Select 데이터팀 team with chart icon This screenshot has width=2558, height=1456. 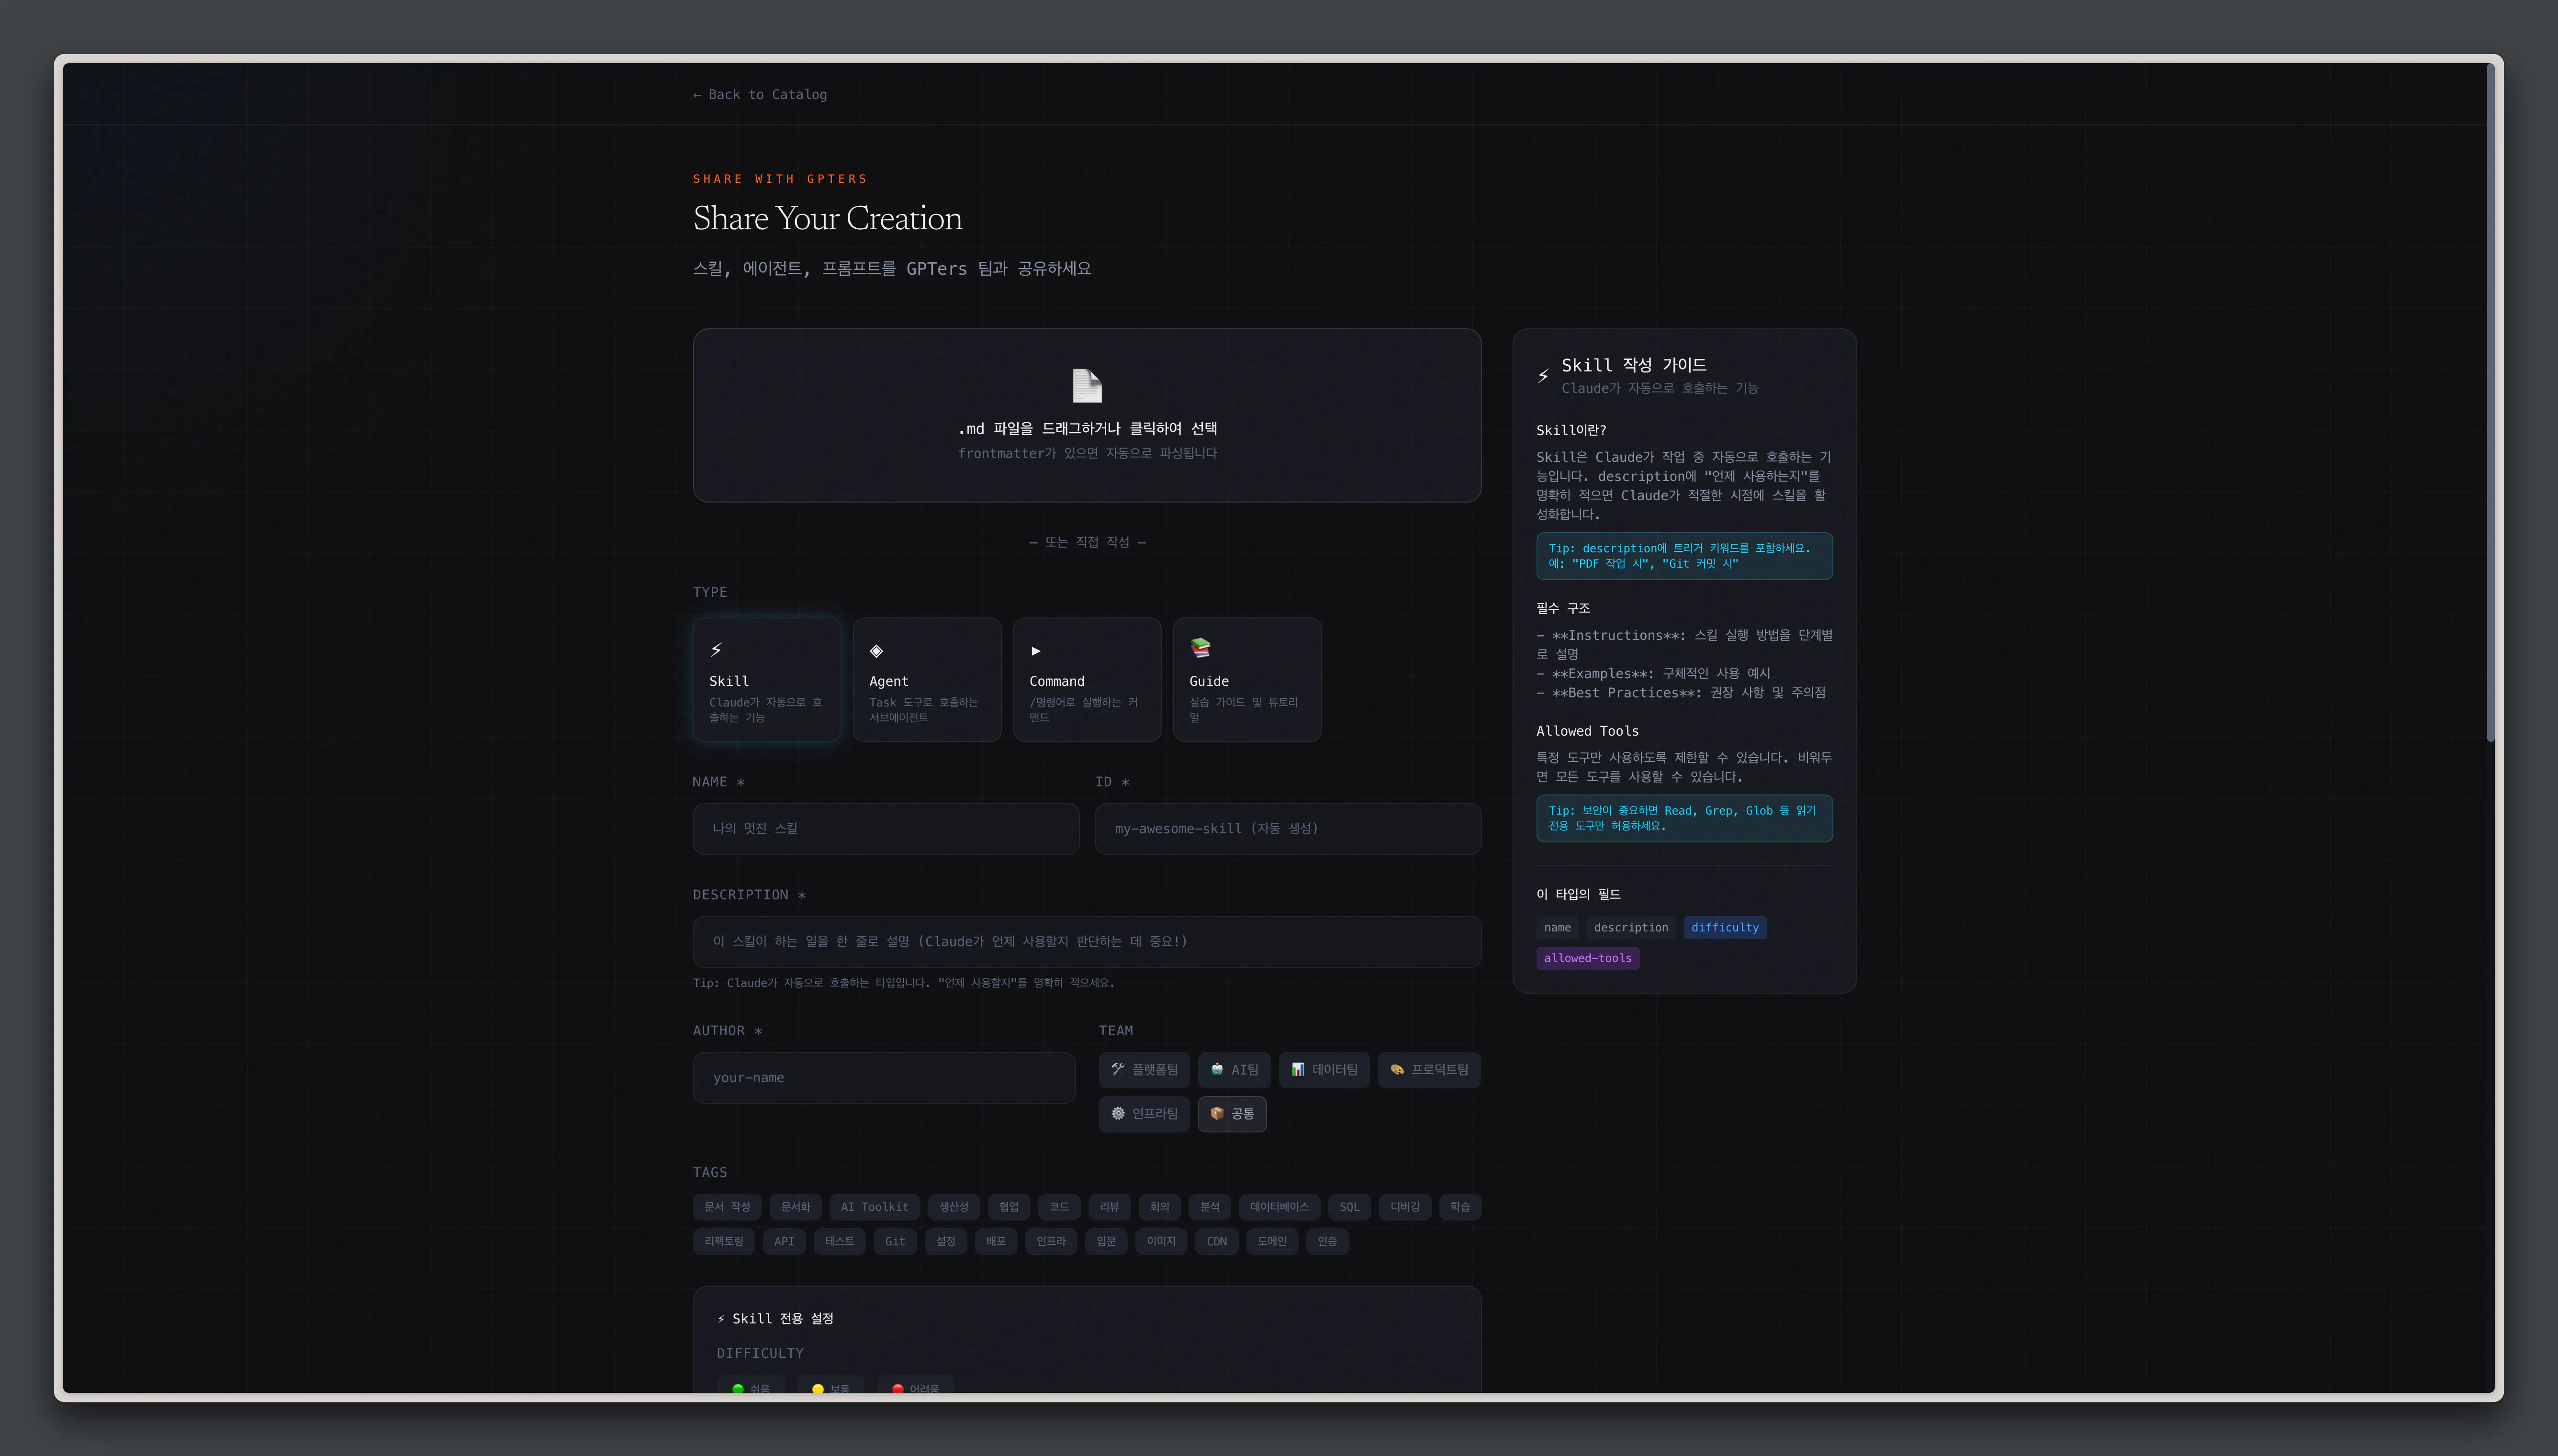pyautogui.click(x=1324, y=1070)
